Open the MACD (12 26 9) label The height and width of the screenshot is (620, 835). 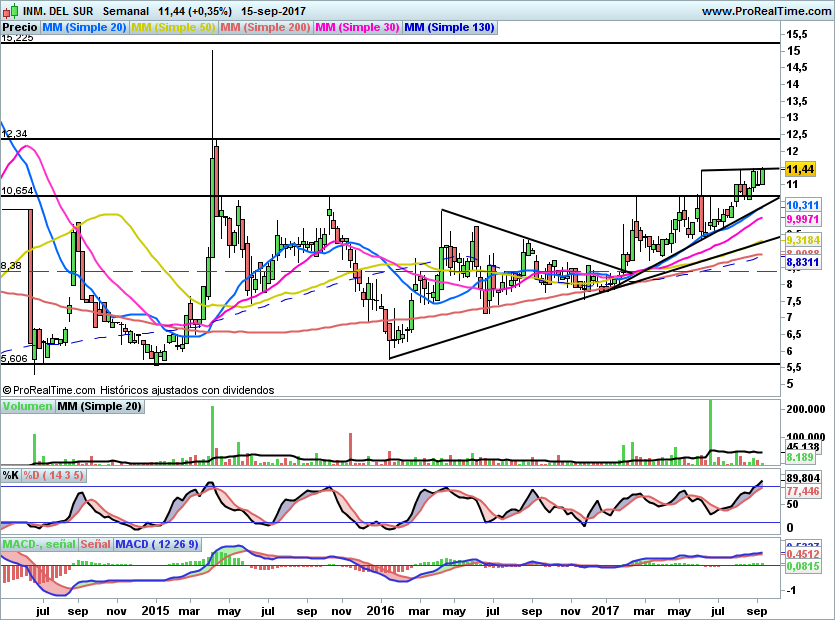157,544
